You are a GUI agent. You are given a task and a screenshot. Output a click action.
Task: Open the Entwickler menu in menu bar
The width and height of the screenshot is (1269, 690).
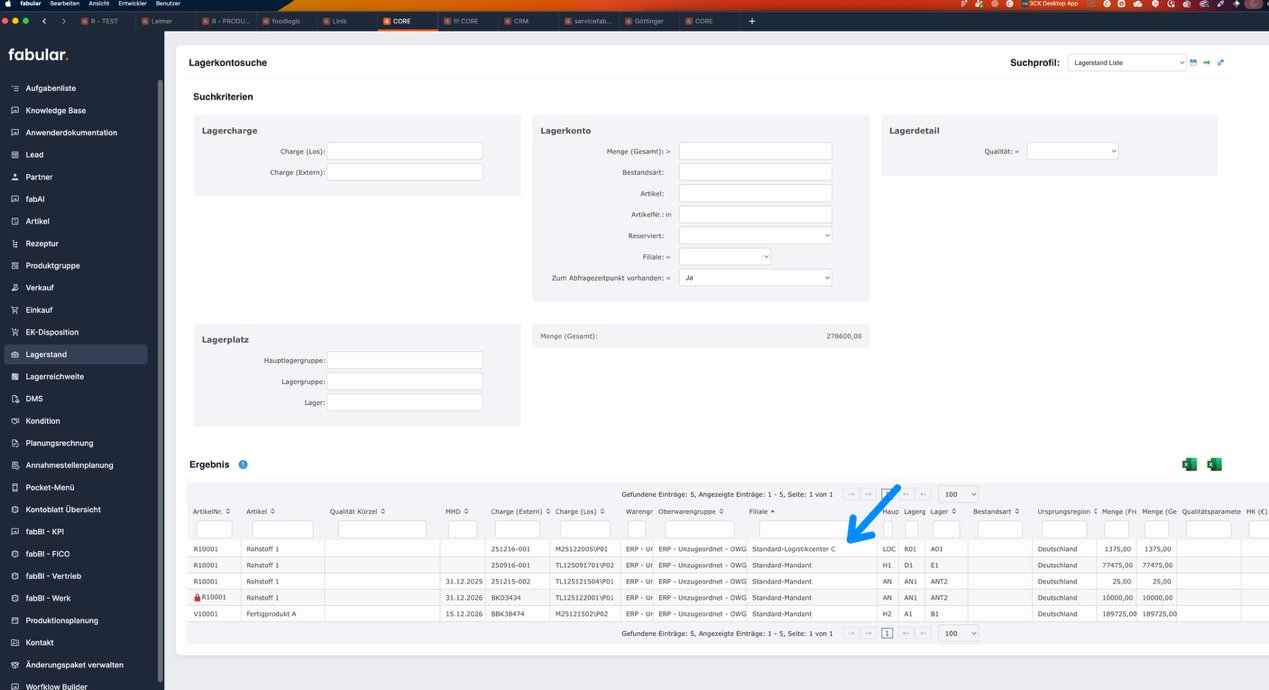(x=132, y=4)
